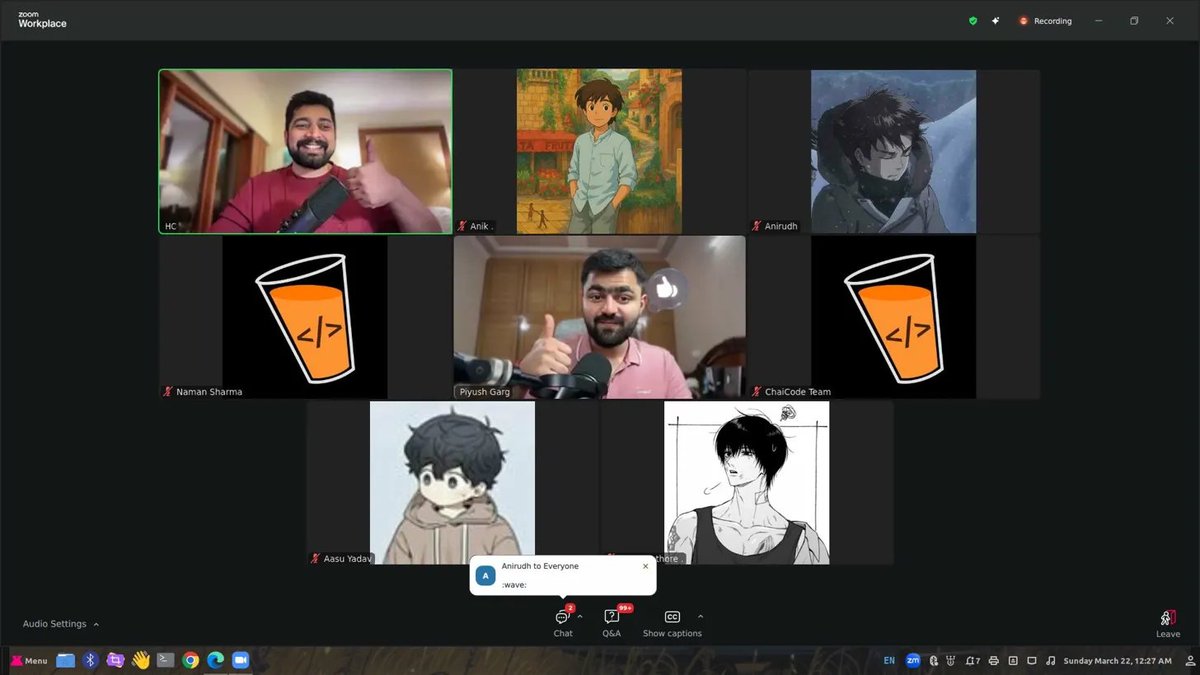
Task: Click the Zoom tray icon
Action: 913,660
